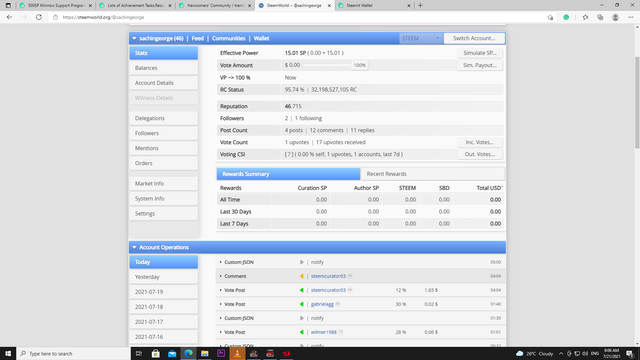
Task: Switch to the Newcomers' Community browser tab
Action: [215, 5]
